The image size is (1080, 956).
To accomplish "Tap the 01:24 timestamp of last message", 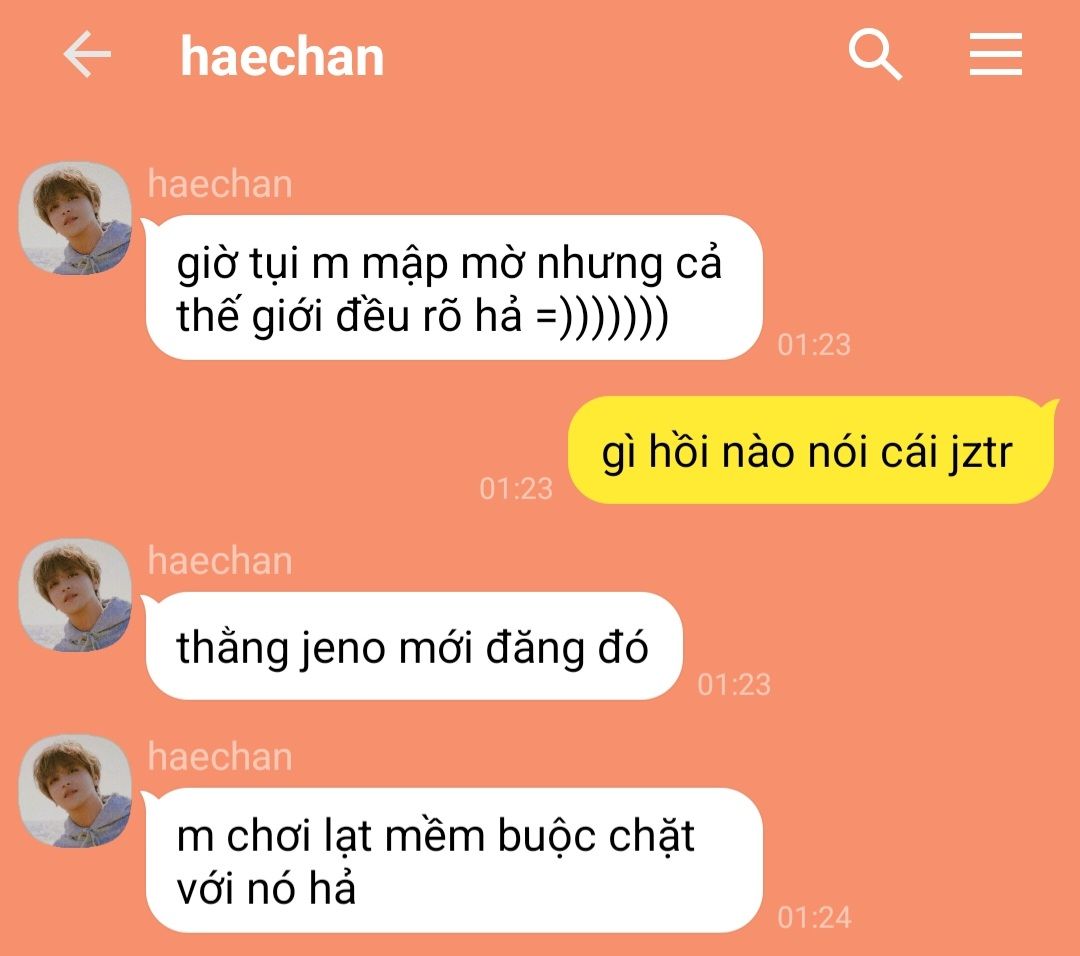I will (814, 917).
